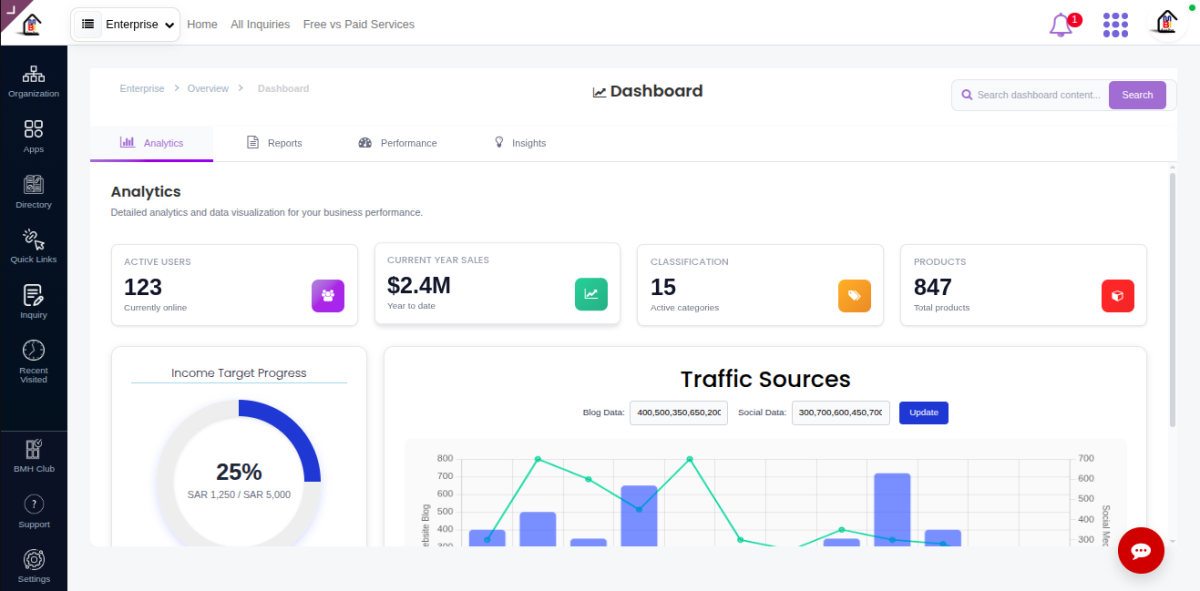Open the Directory sidebar item
1200x591 pixels.
(33, 191)
